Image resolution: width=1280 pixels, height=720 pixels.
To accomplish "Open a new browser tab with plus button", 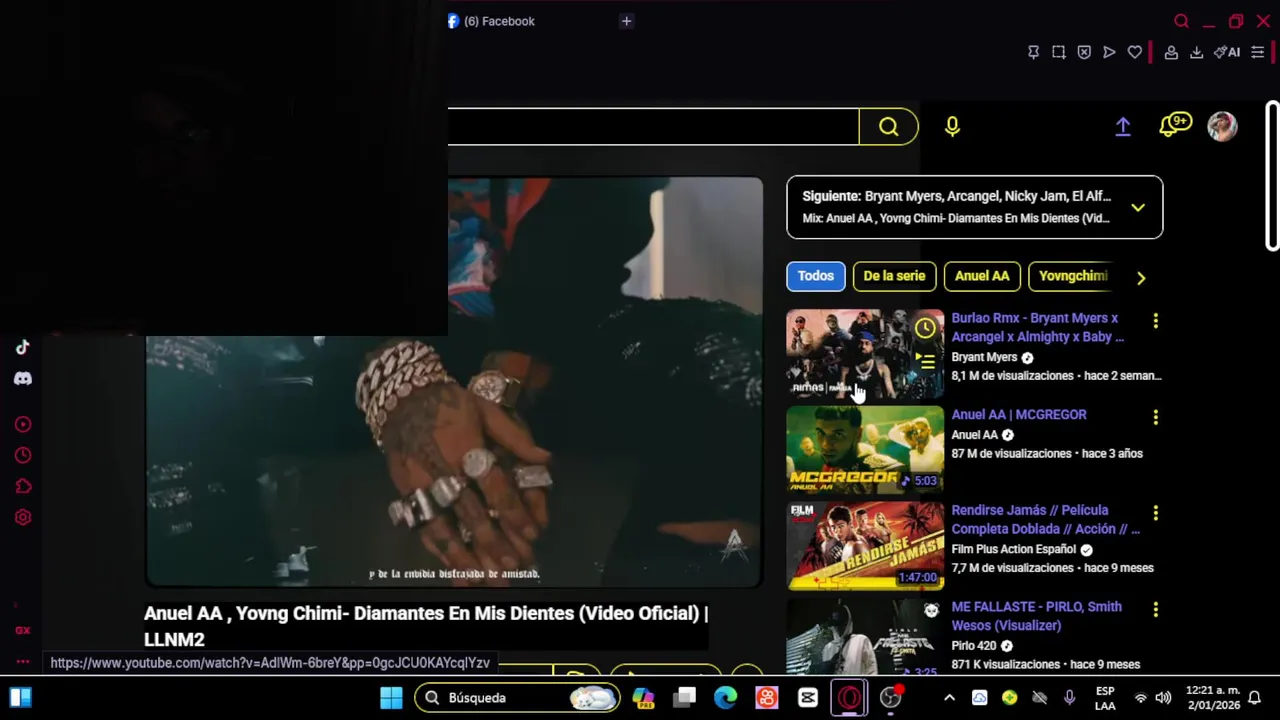I will tap(626, 21).
